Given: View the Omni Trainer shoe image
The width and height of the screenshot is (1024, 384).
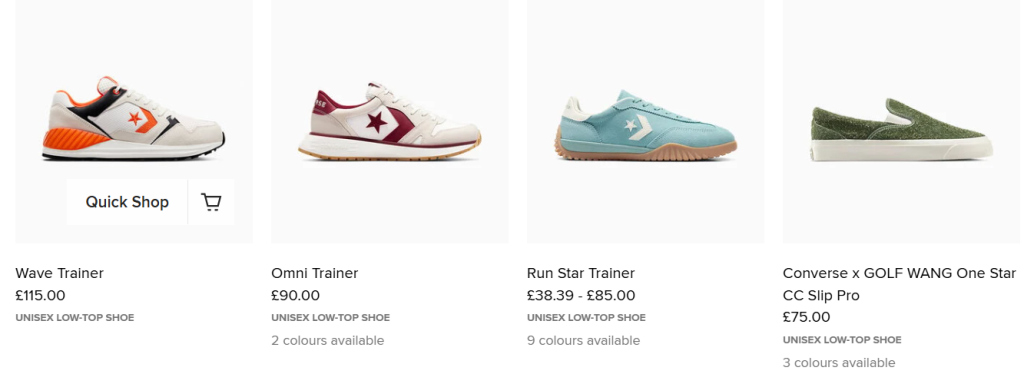Looking at the screenshot, I should click(x=390, y=121).
